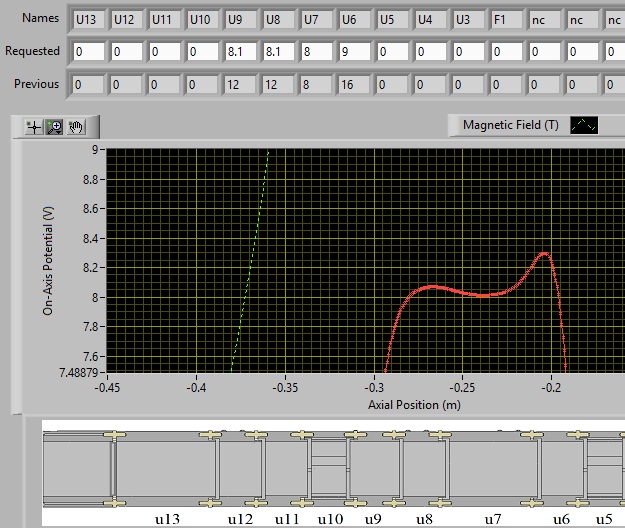Image resolution: width=625 pixels, height=528 pixels.
Task: Edit Requested value for U12
Action: [x=127, y=52]
